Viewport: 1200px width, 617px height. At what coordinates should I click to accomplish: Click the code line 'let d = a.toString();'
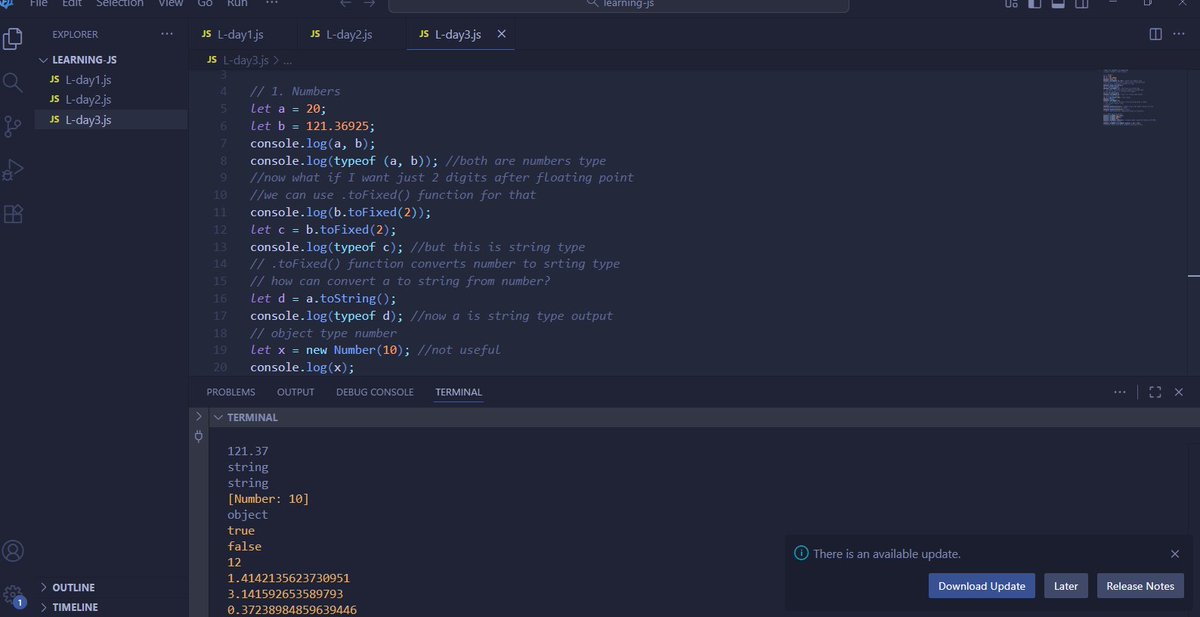pyautogui.click(x=323, y=298)
